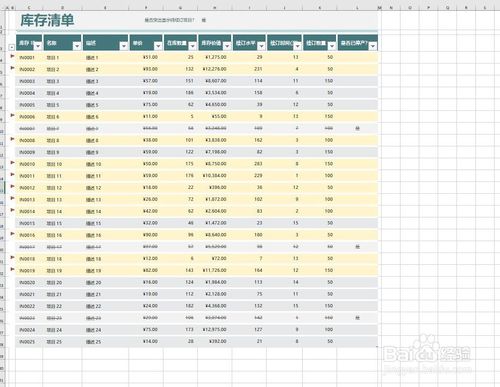
Task: Select the description cell 描述 12
Action: 105,188
